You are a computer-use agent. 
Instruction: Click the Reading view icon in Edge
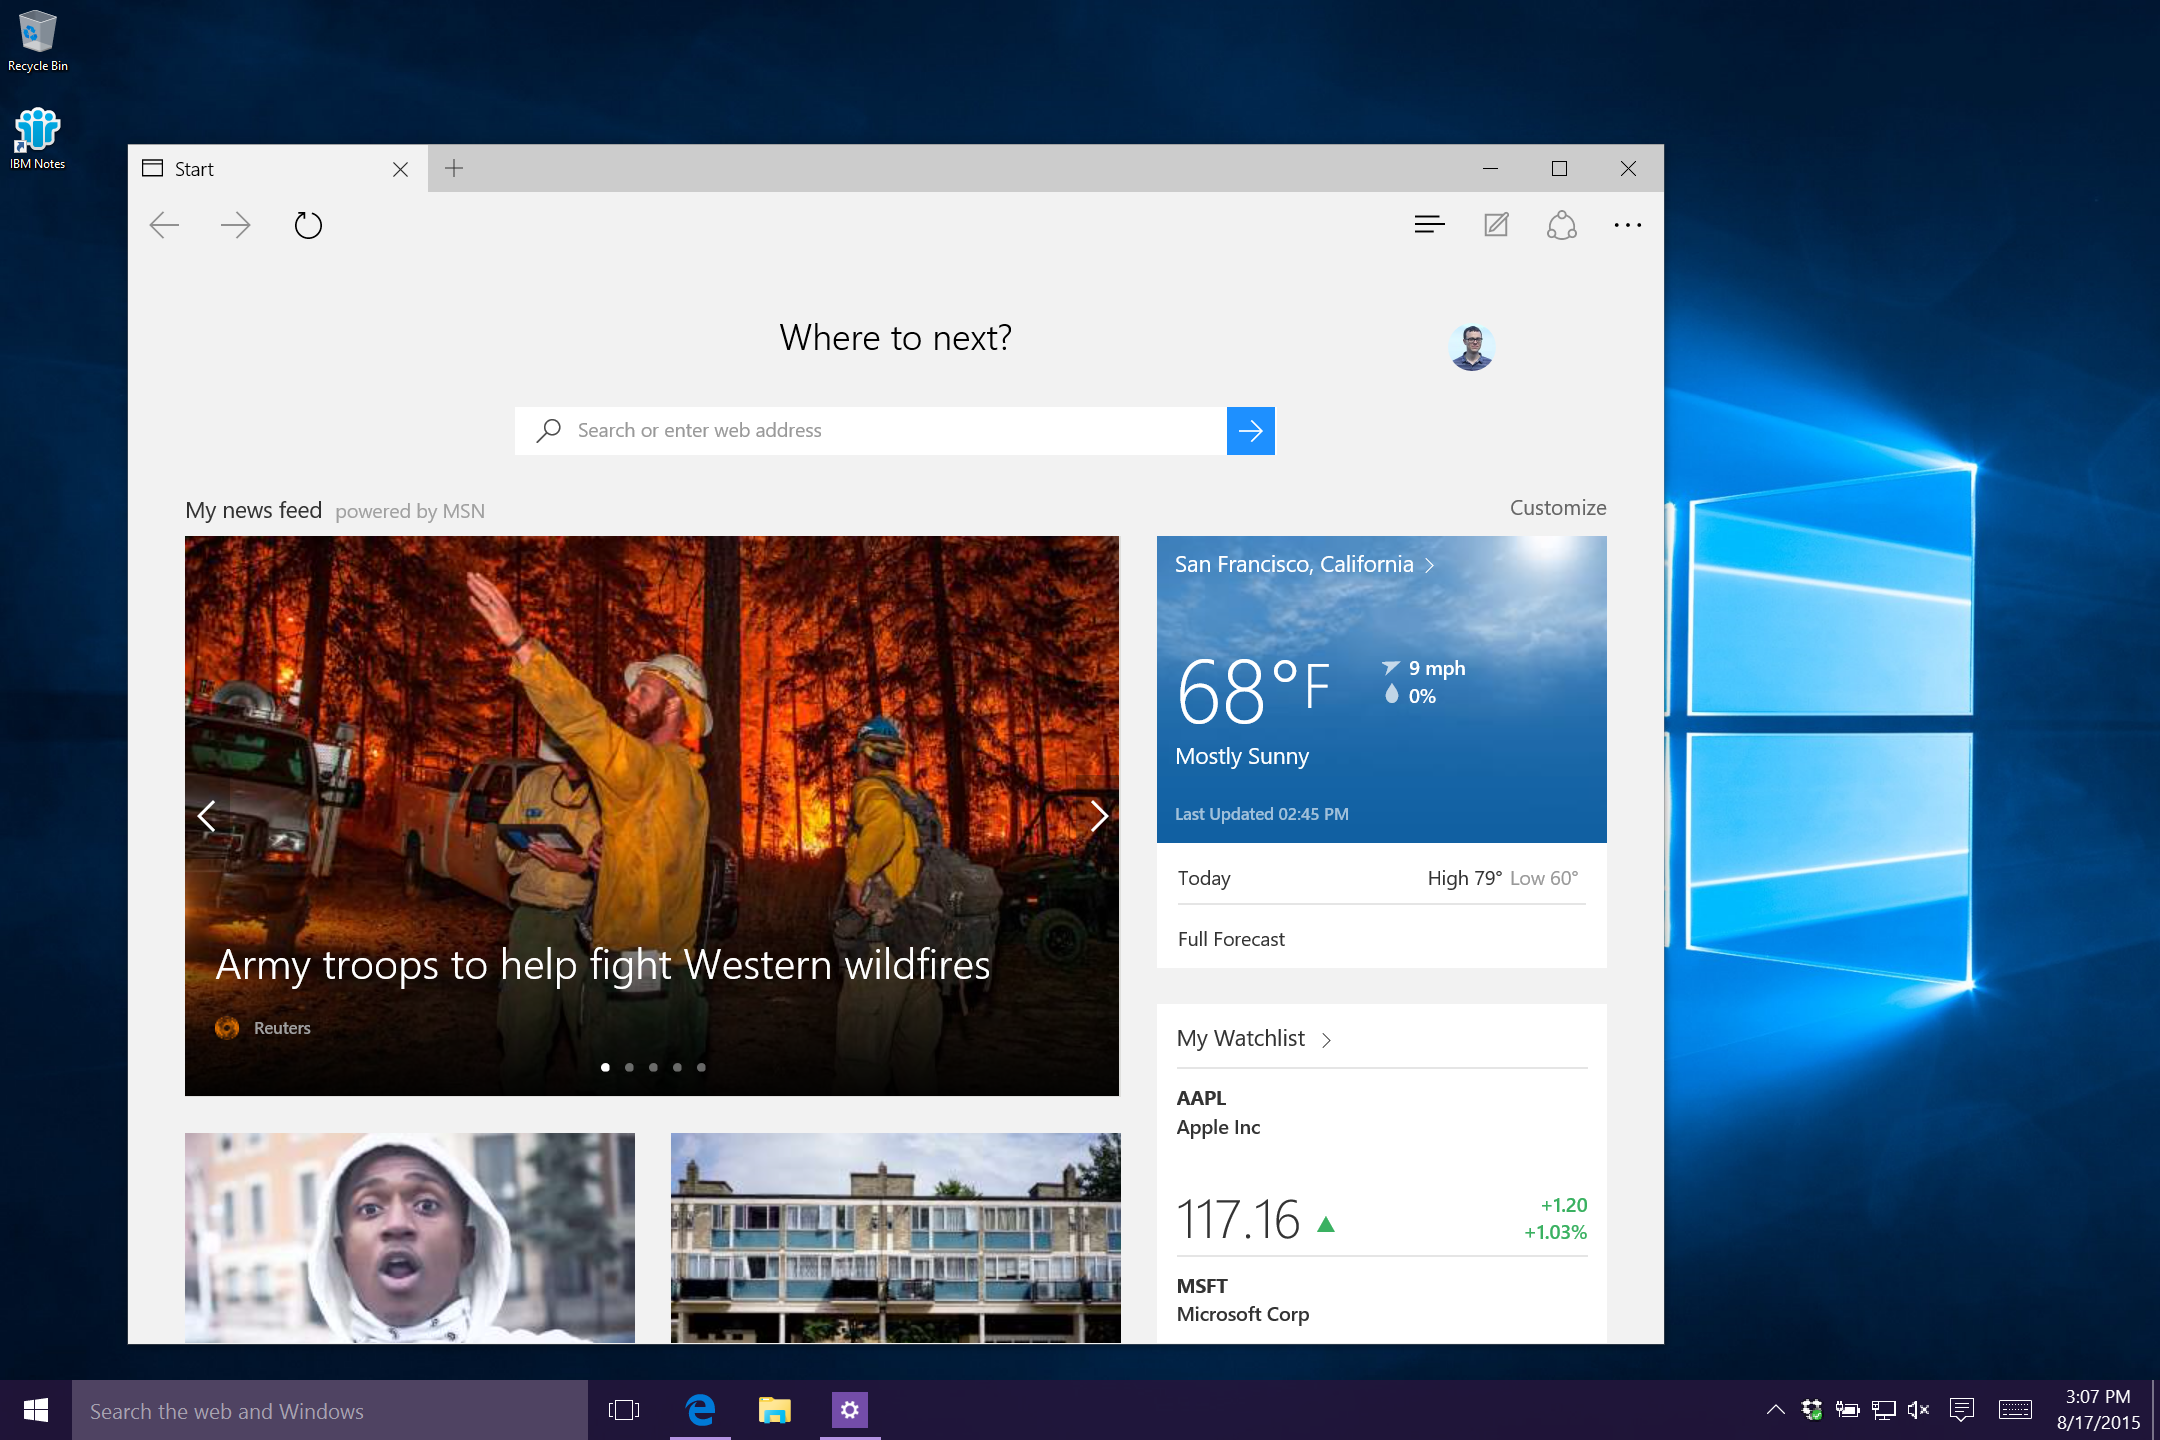click(1427, 225)
